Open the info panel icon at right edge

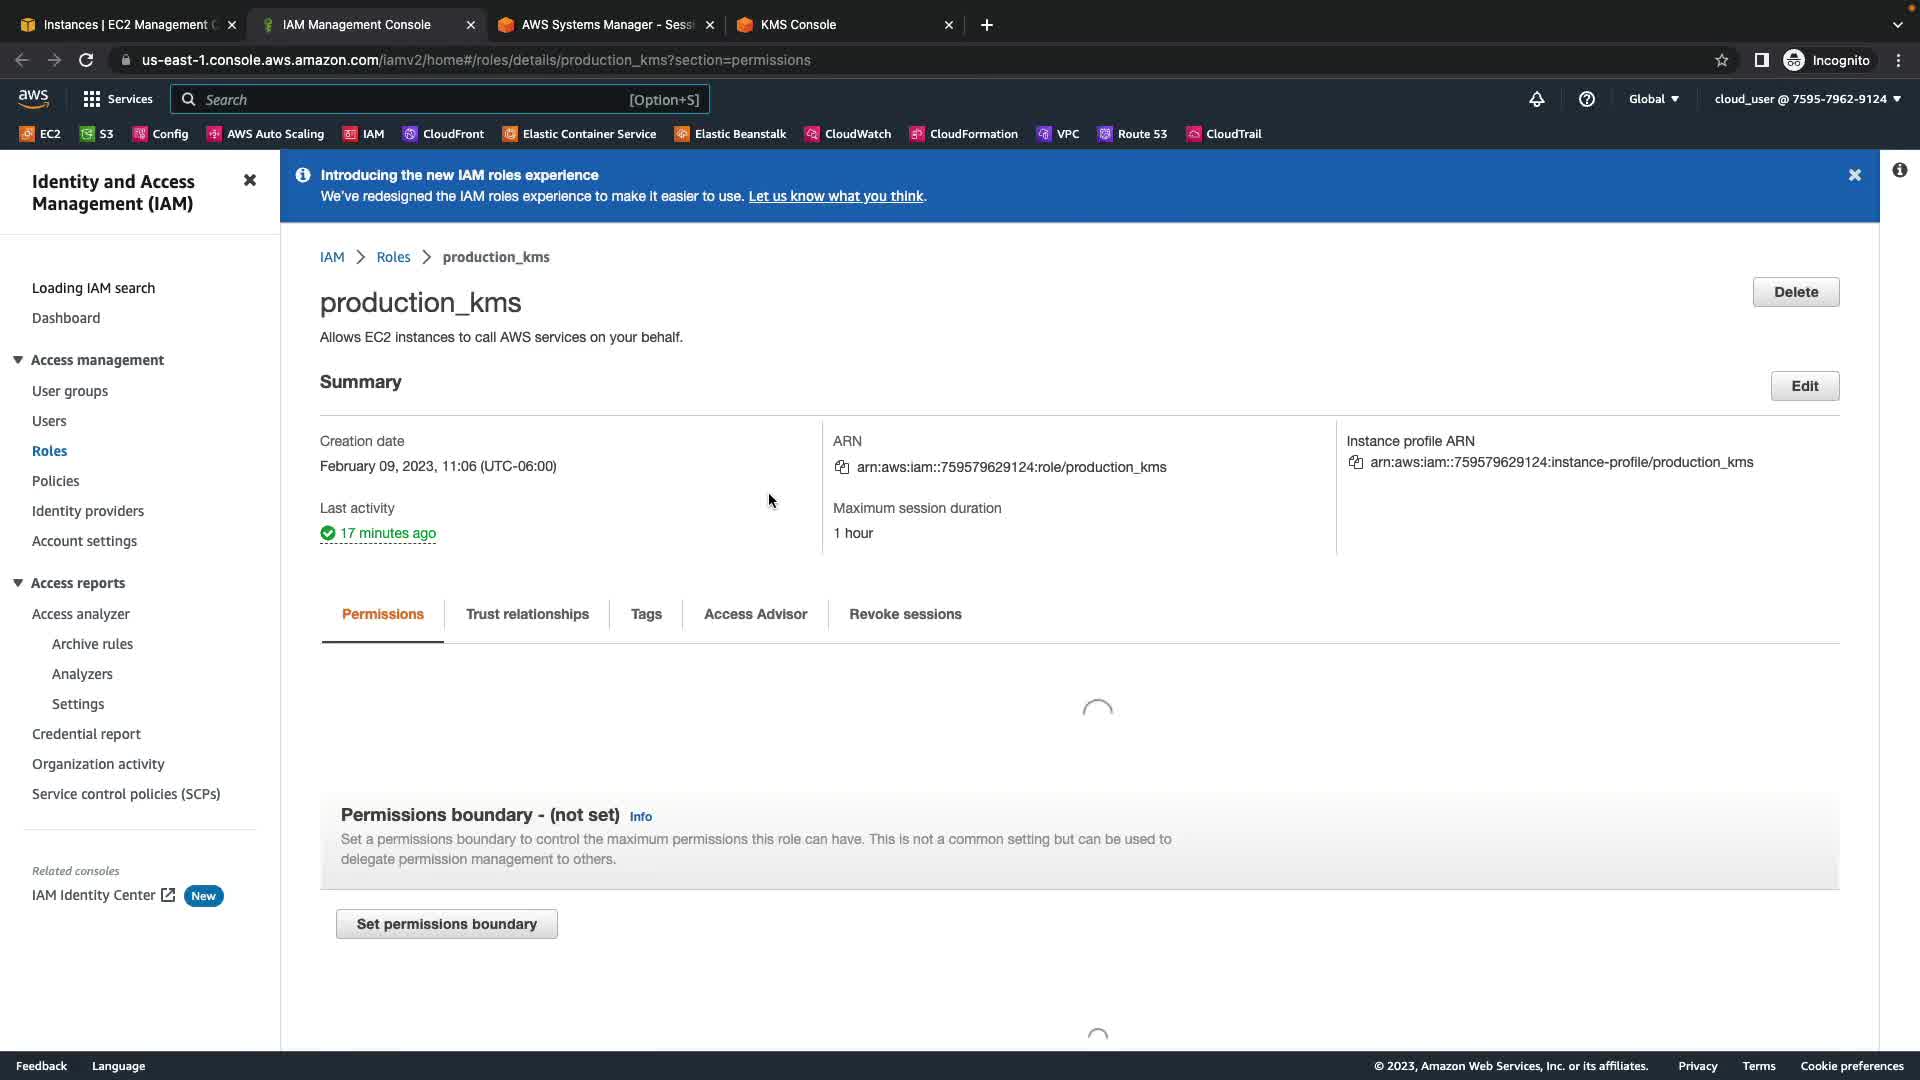1900,170
